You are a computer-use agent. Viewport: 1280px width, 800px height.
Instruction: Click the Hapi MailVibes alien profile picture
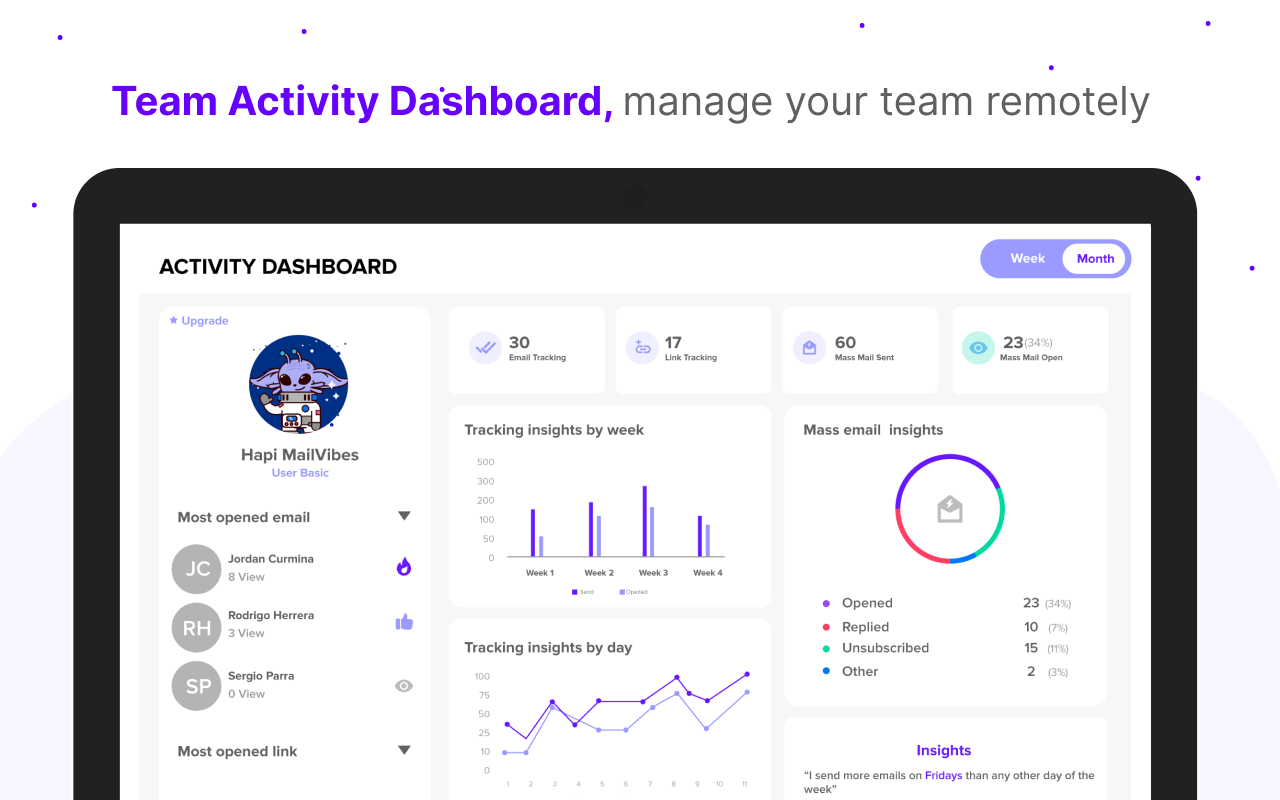pos(299,385)
